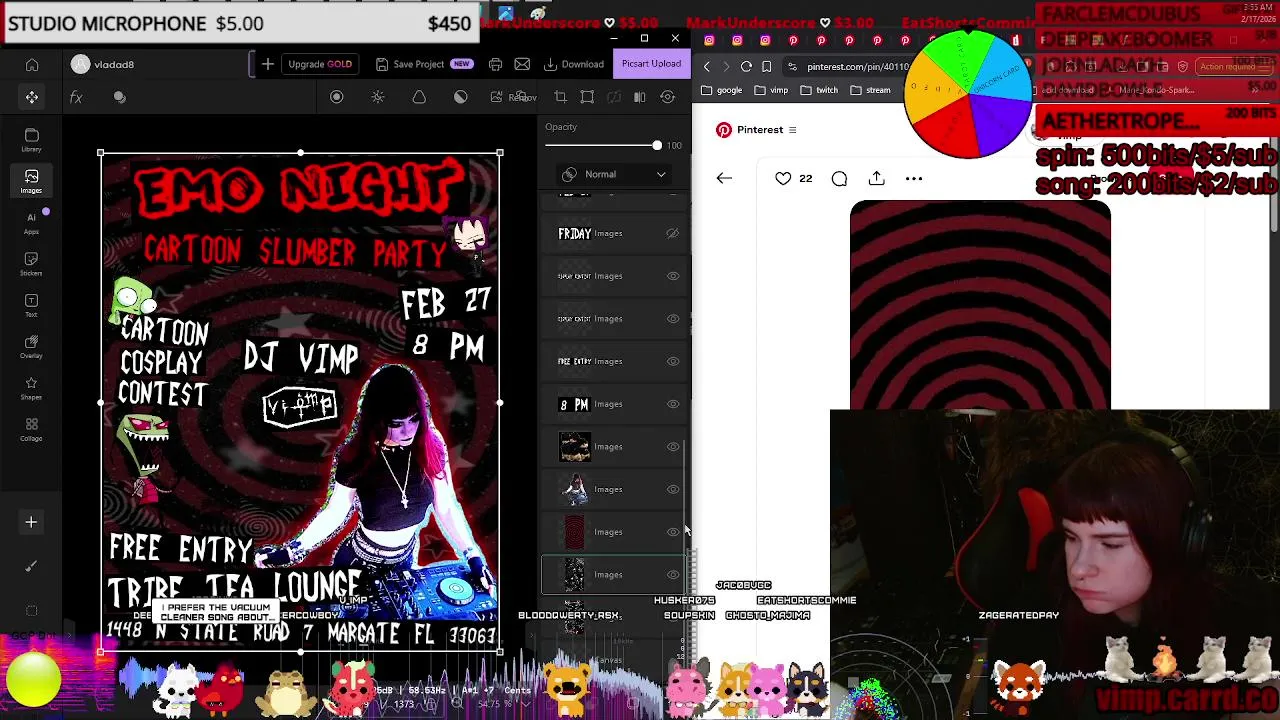Open the stream bookmarks folder

(x=870, y=90)
